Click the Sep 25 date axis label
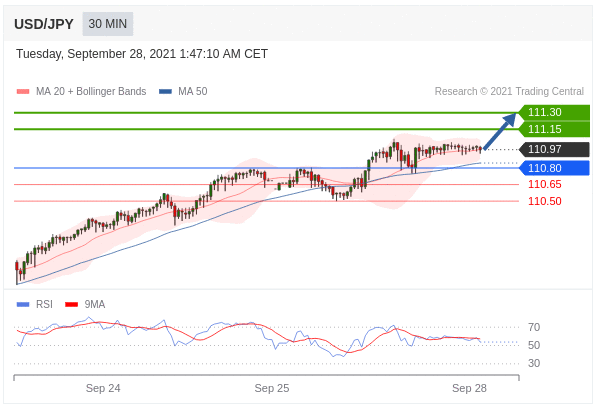The width and height of the screenshot is (595, 407). pos(272,388)
